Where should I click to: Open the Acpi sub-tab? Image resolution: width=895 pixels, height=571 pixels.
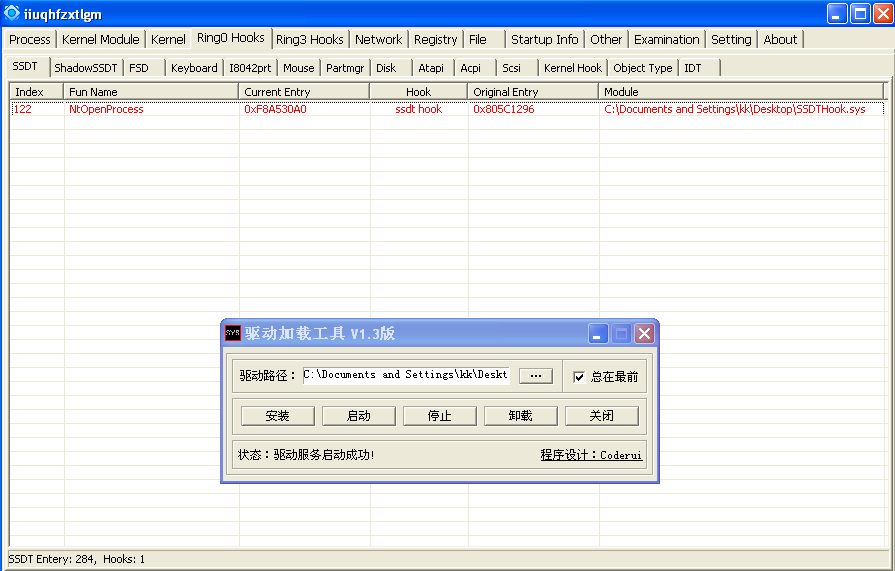[476, 68]
